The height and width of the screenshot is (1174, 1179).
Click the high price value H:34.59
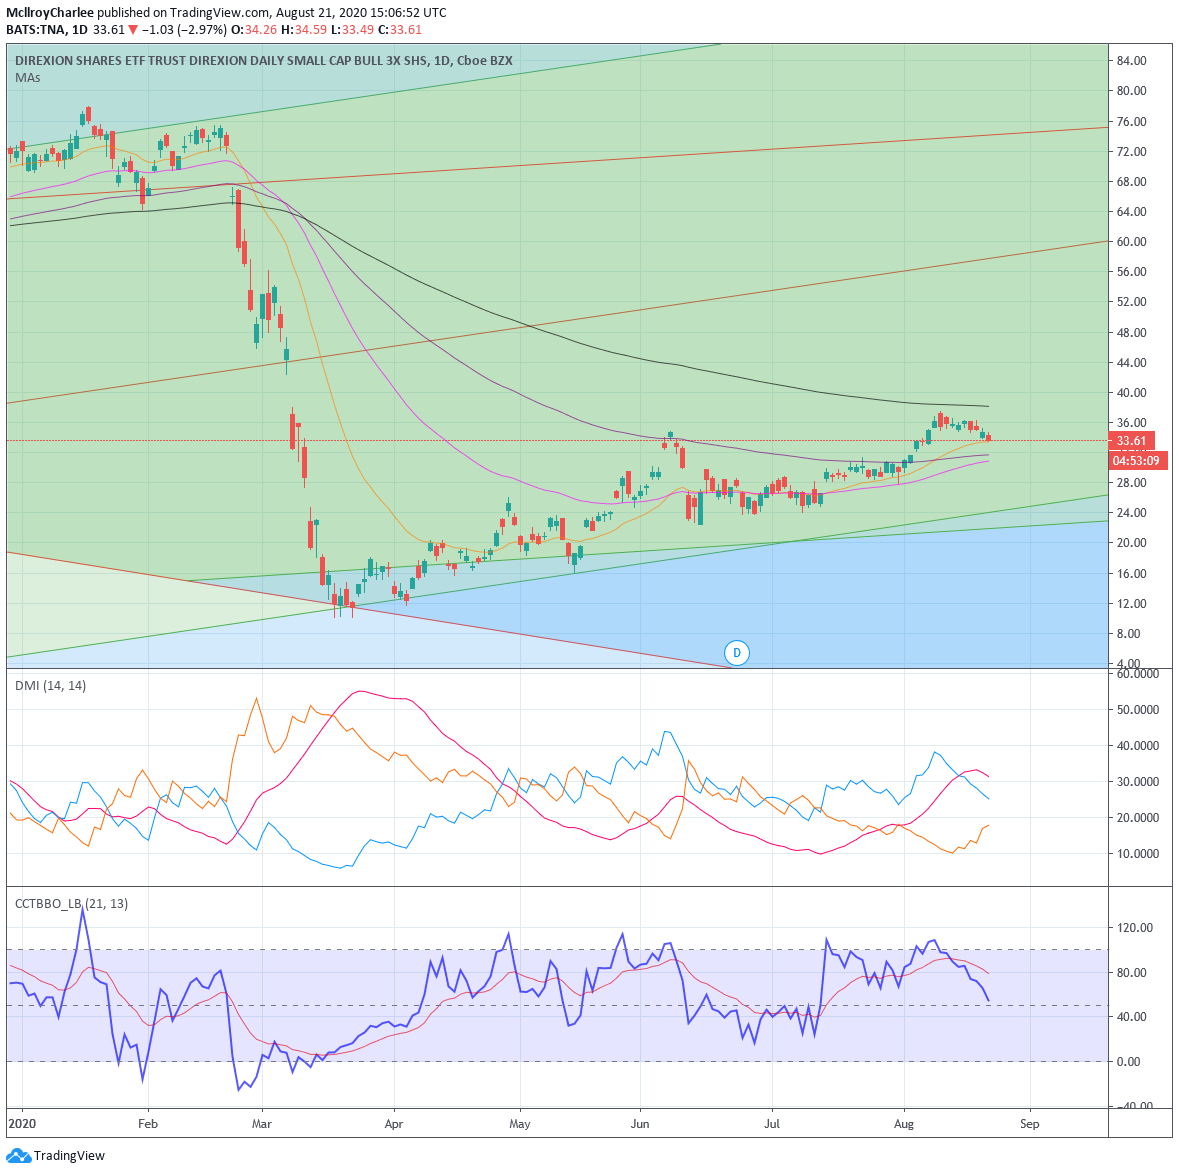[x=303, y=30]
